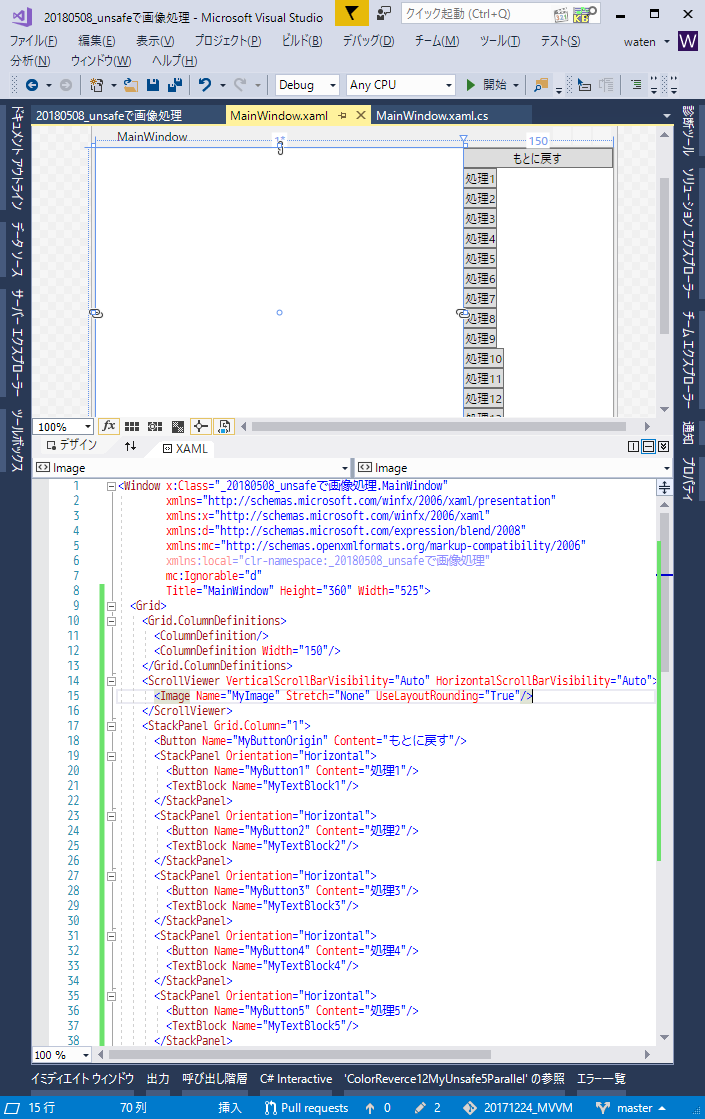Open the ファイル(F) menu
The width and height of the screenshot is (705, 1119).
tap(33, 41)
